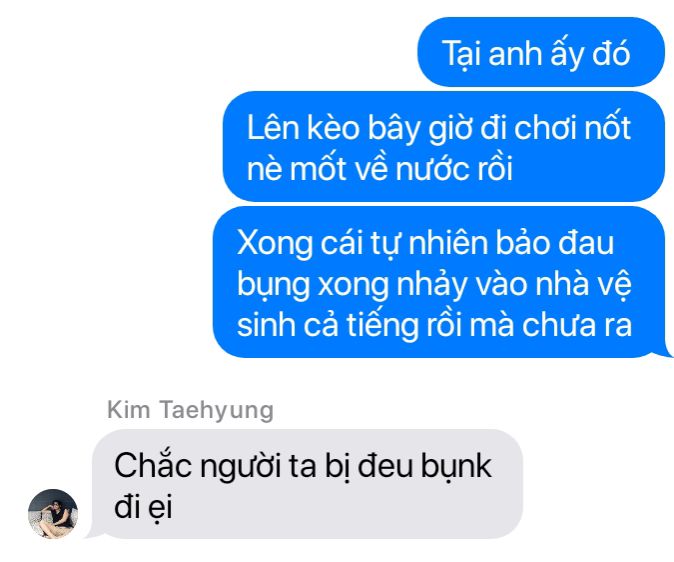Select the blue message starting "Xong cái tự nhiên"
The image size is (674, 562).
(x=441, y=282)
